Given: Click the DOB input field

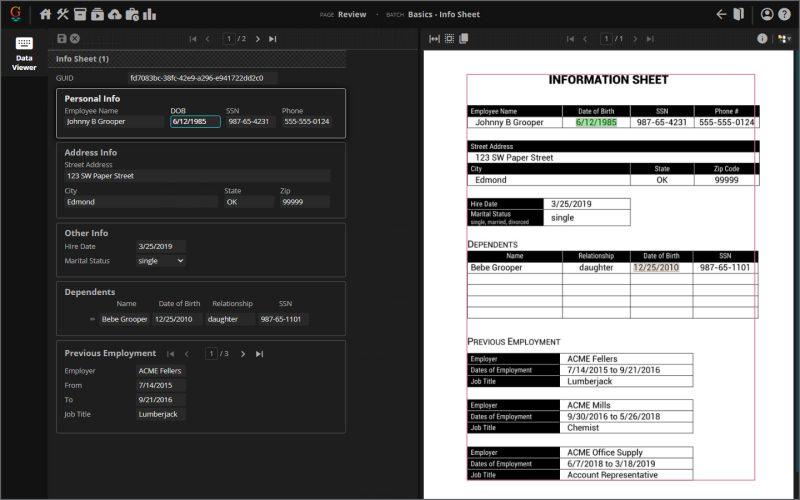Looking at the screenshot, I should point(194,121).
